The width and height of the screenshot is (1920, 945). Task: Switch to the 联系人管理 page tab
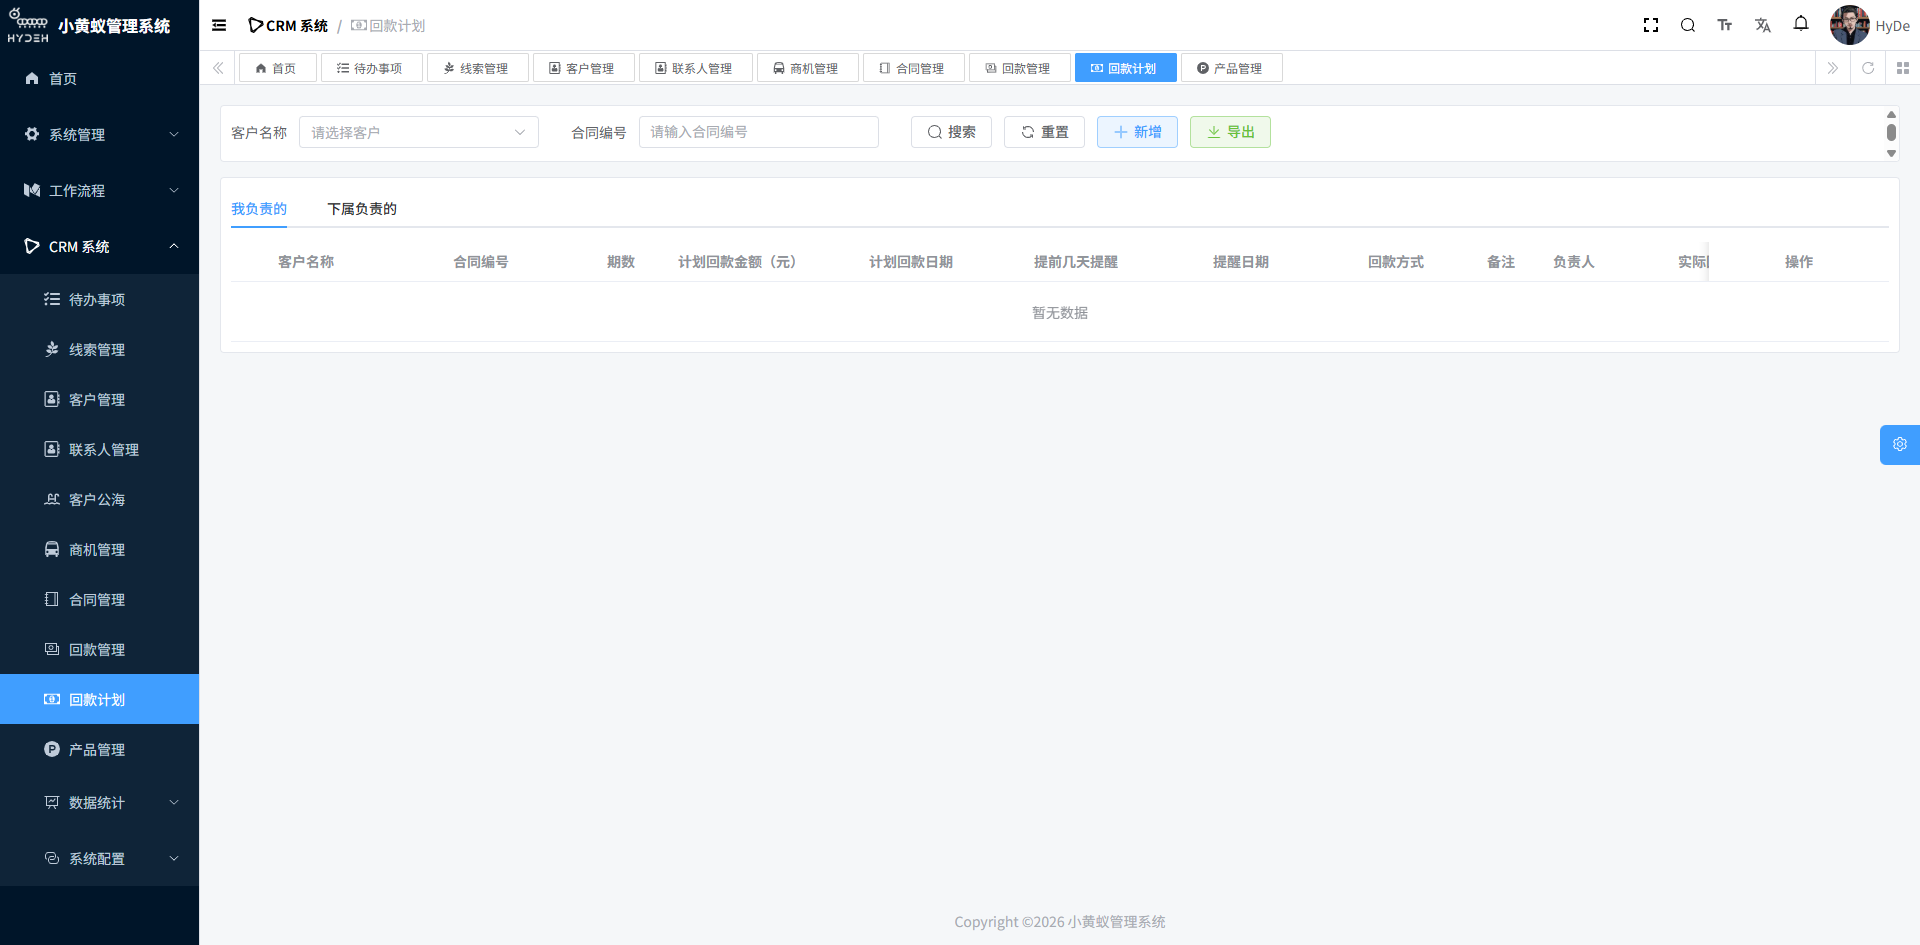(x=695, y=68)
